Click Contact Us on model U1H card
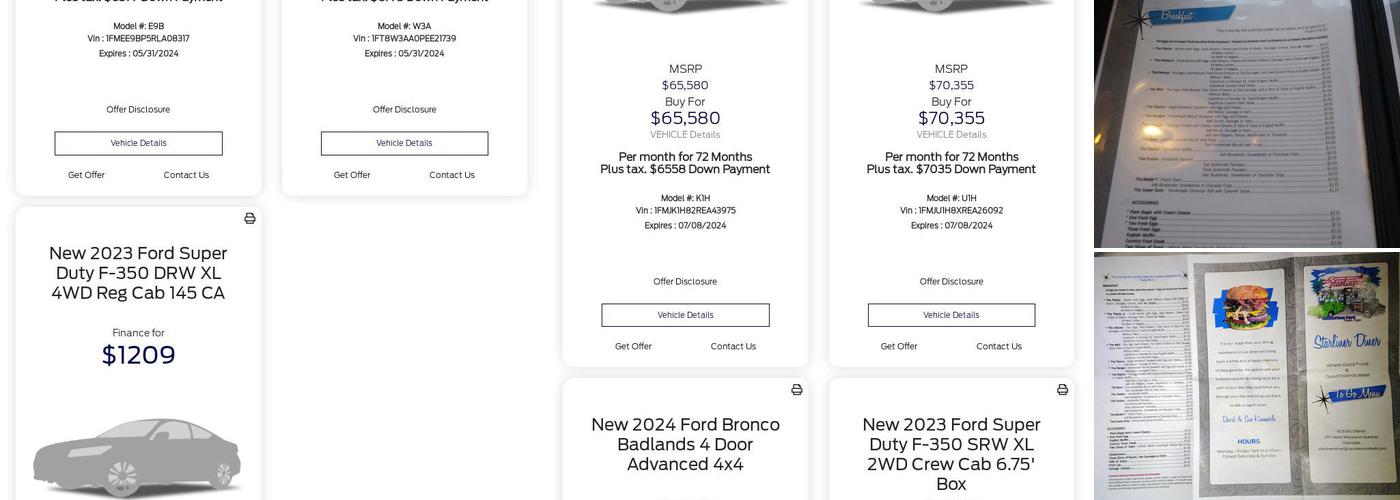The image size is (1400, 500). click(999, 347)
